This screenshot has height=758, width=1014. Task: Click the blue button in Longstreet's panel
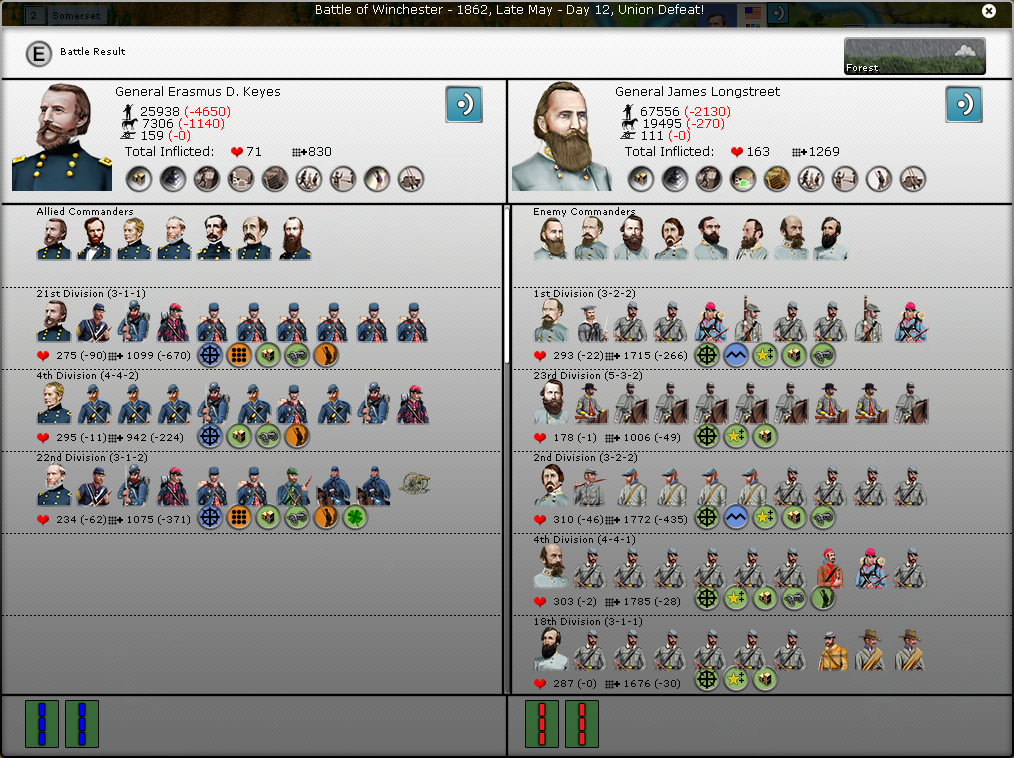click(x=964, y=104)
